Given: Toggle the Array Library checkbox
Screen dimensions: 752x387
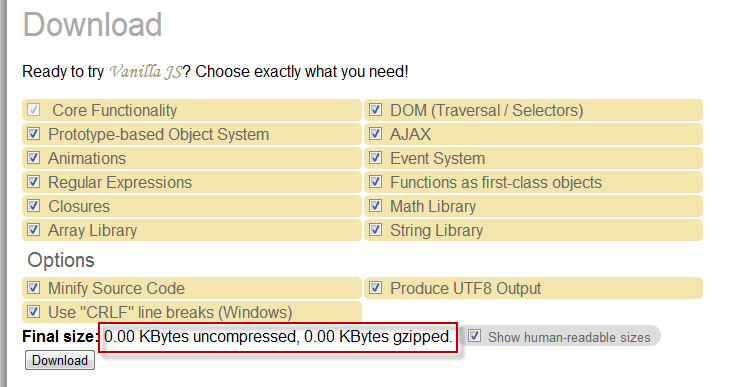Looking at the screenshot, I should click(33, 229).
